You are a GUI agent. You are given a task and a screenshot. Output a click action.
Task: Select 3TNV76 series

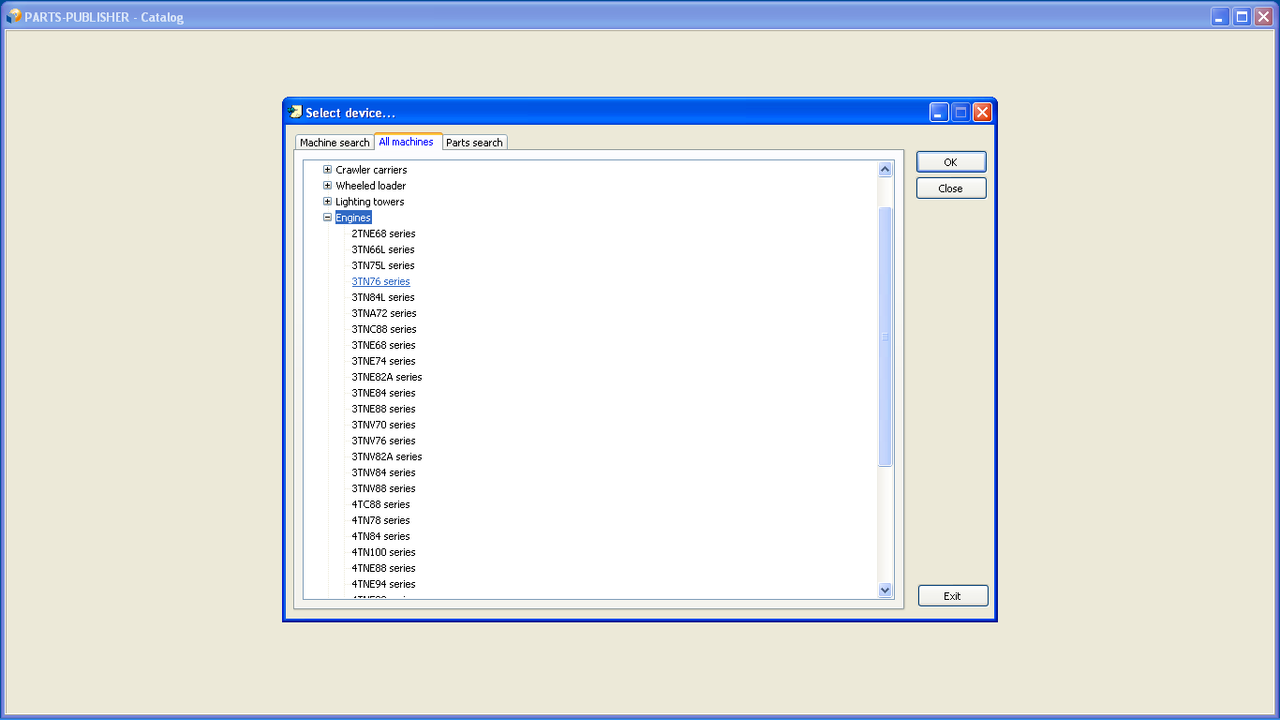click(383, 442)
